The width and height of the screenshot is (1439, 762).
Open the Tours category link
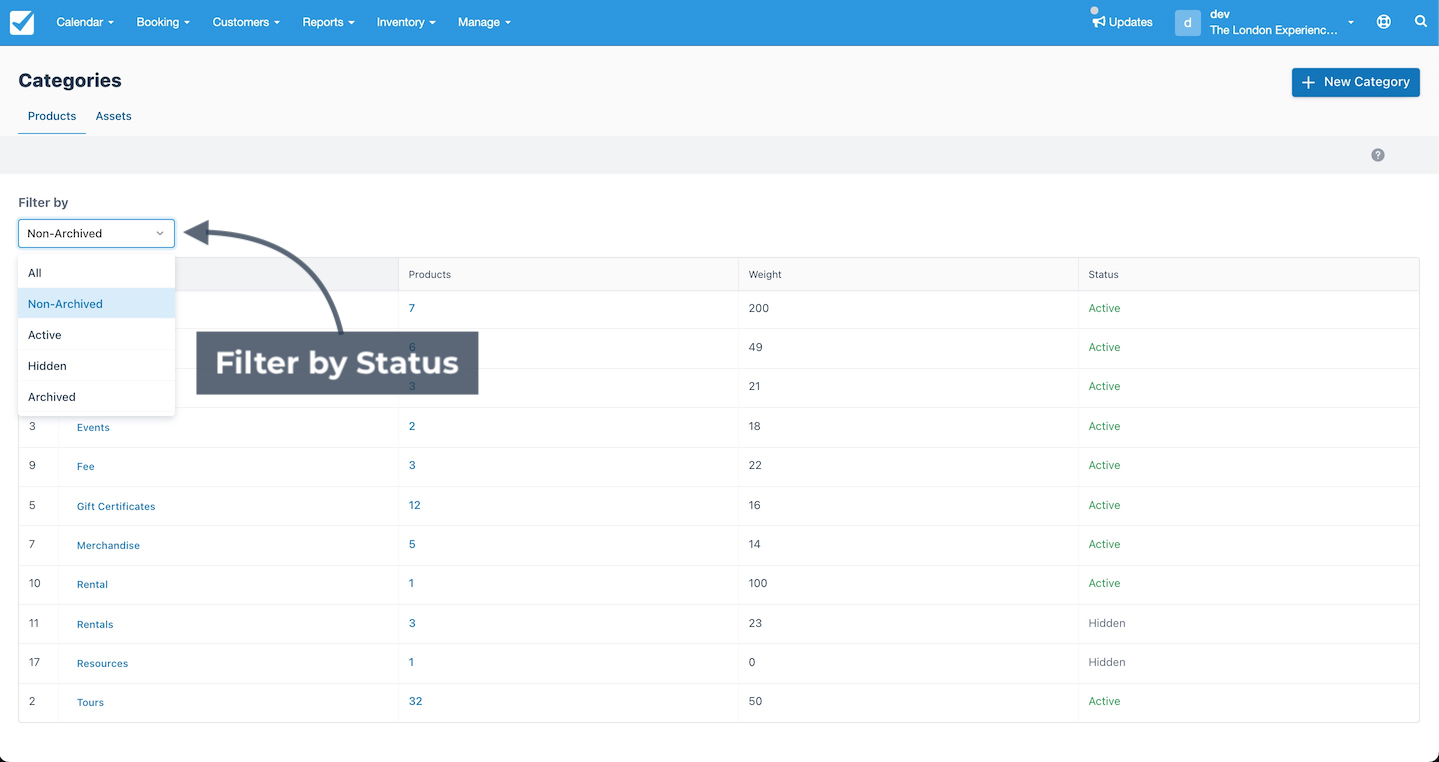pyautogui.click(x=90, y=702)
